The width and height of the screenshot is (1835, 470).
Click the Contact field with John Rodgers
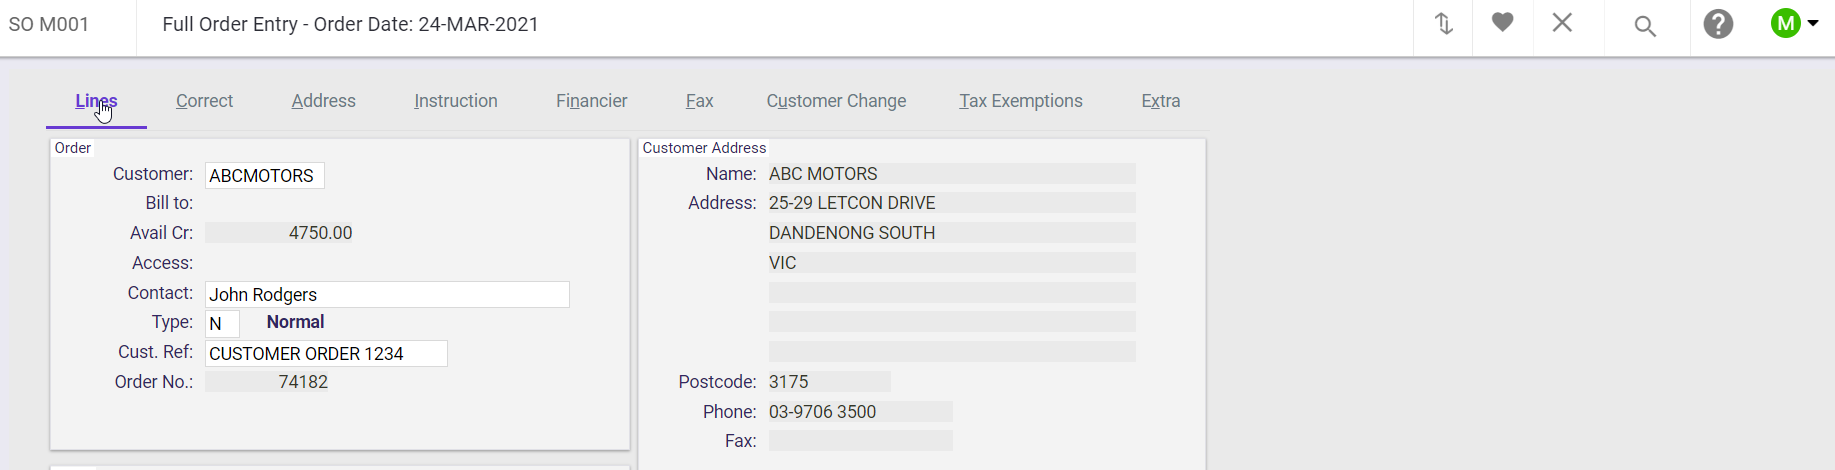[x=387, y=295]
